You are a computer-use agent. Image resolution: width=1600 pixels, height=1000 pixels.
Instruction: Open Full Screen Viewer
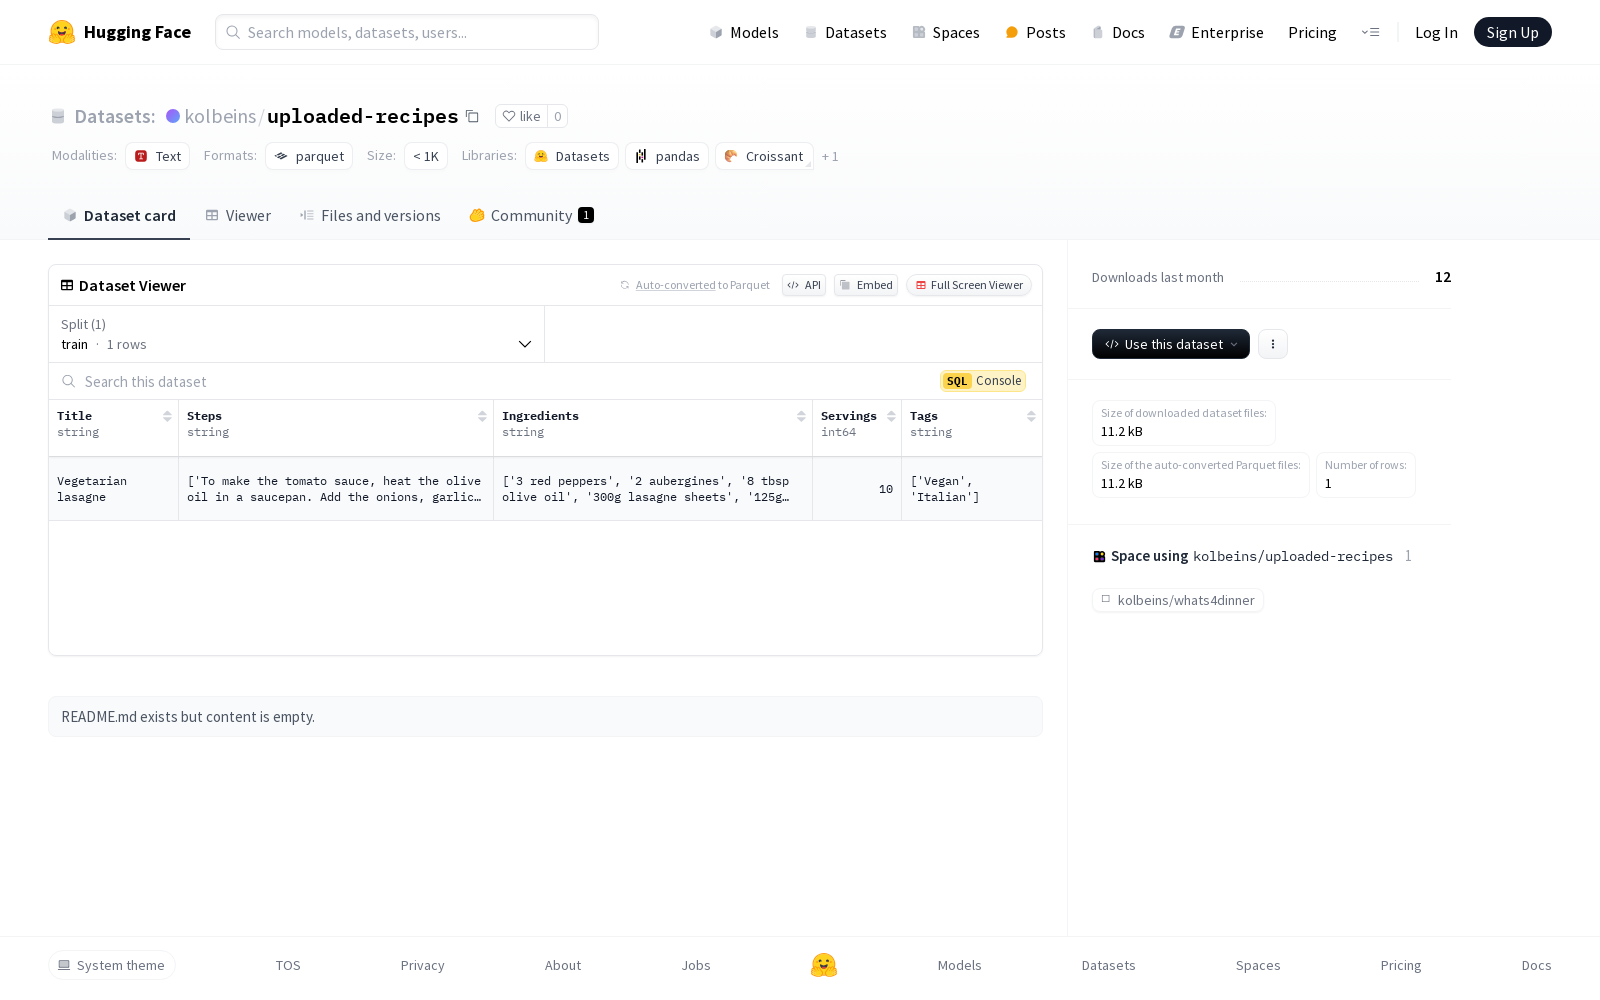(969, 285)
